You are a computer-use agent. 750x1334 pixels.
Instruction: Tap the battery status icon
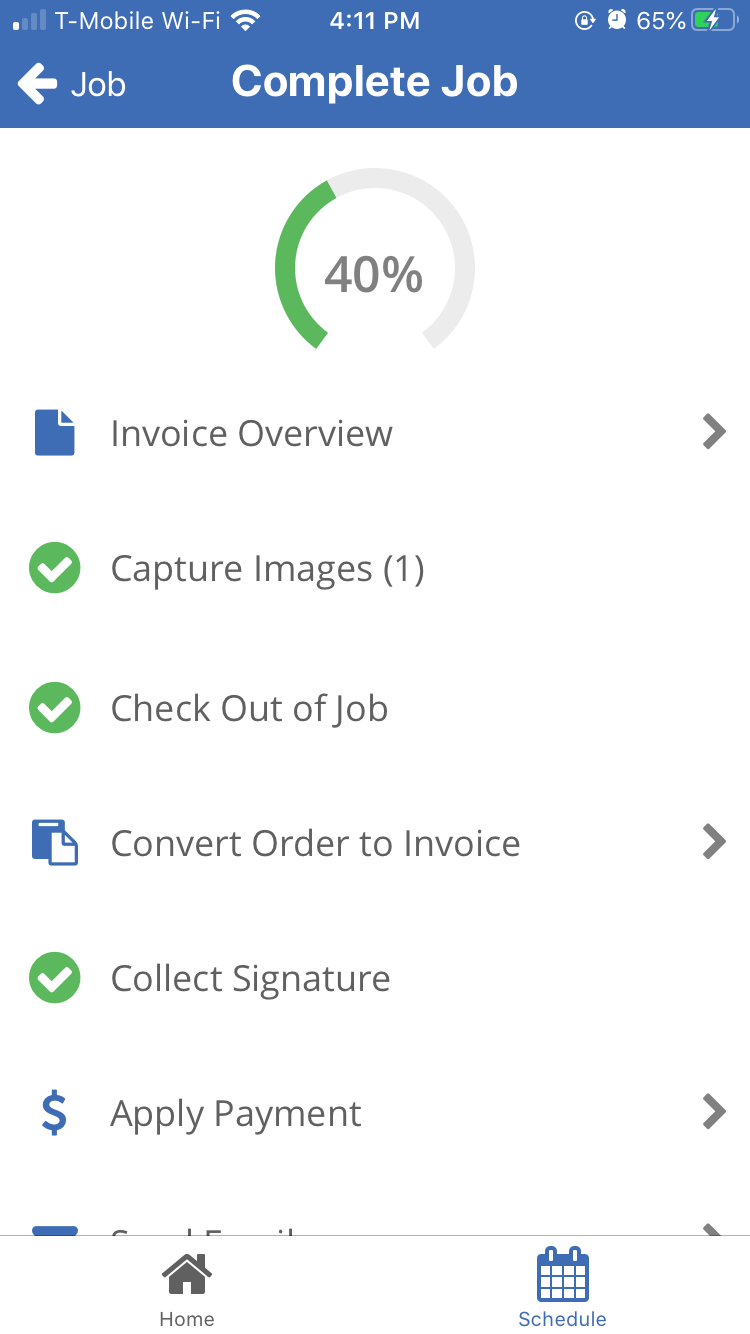(716, 20)
